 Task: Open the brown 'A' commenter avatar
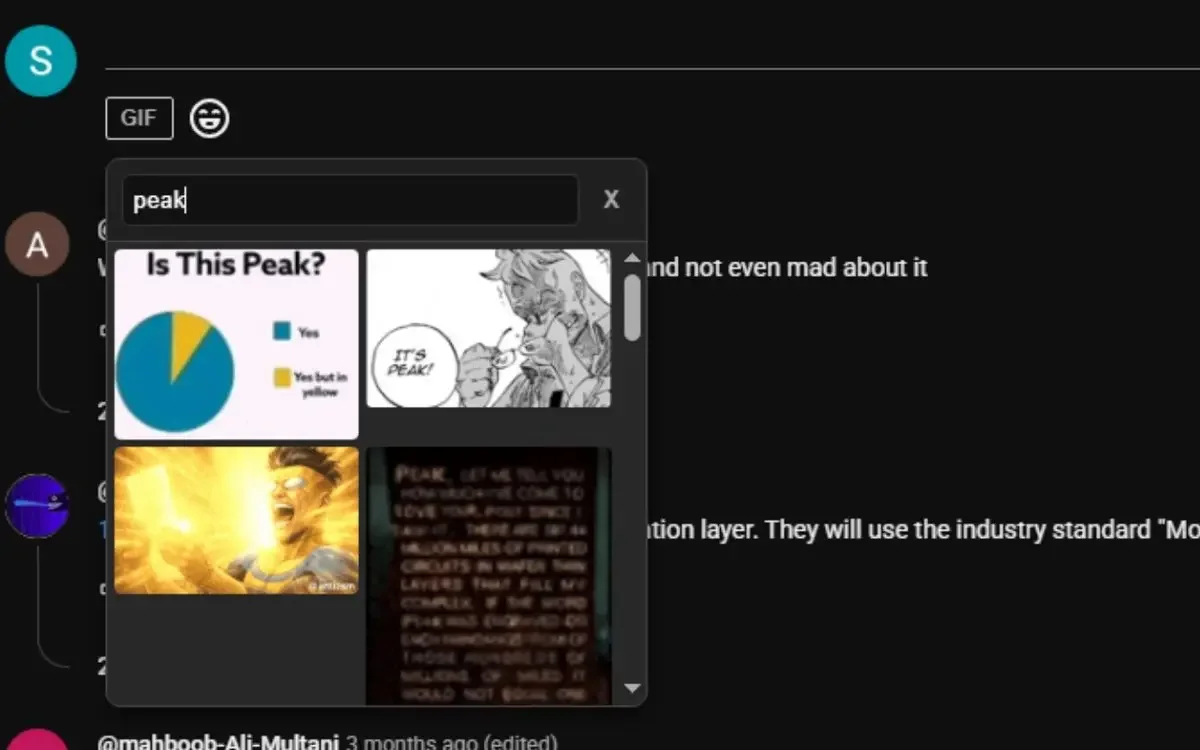[x=37, y=244]
